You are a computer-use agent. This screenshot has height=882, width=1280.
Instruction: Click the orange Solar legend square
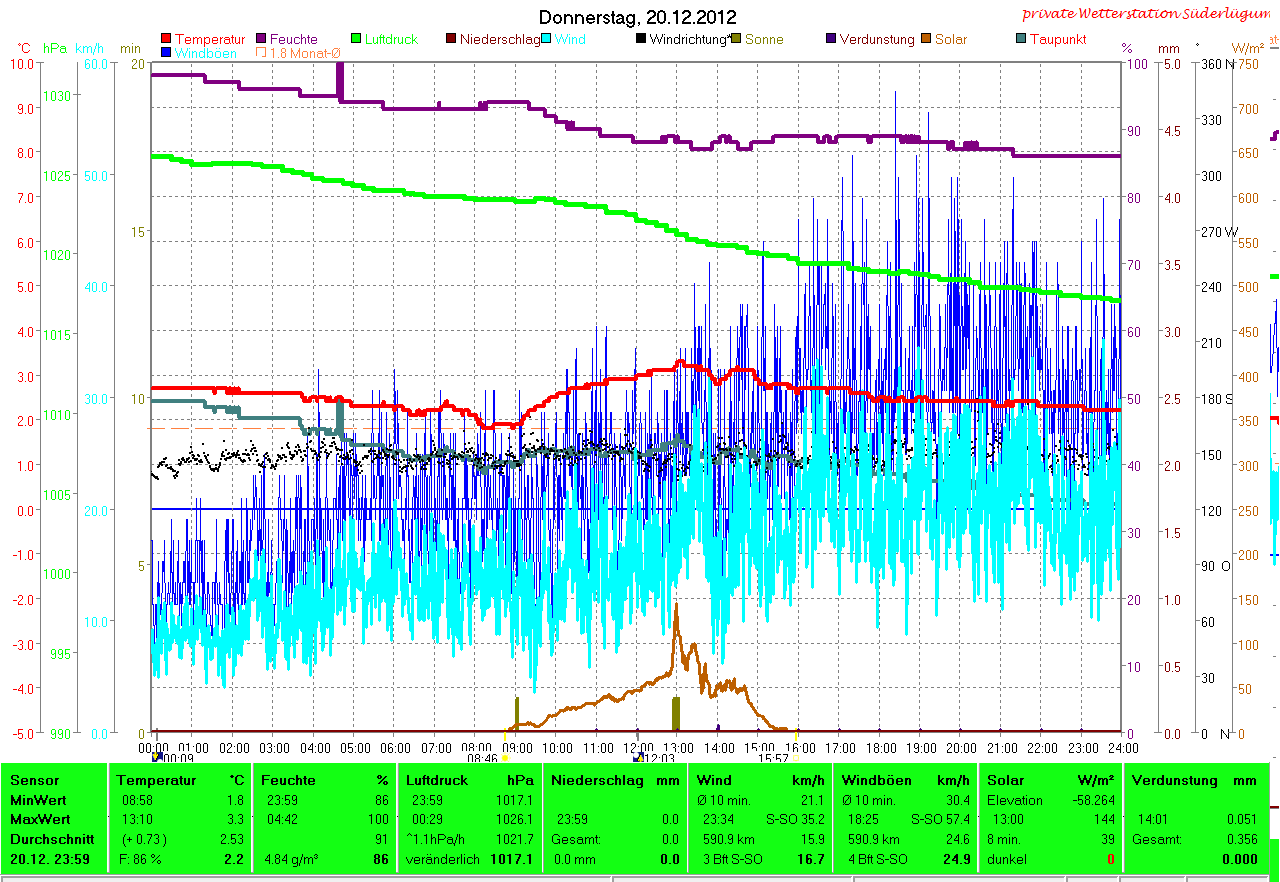point(926,40)
